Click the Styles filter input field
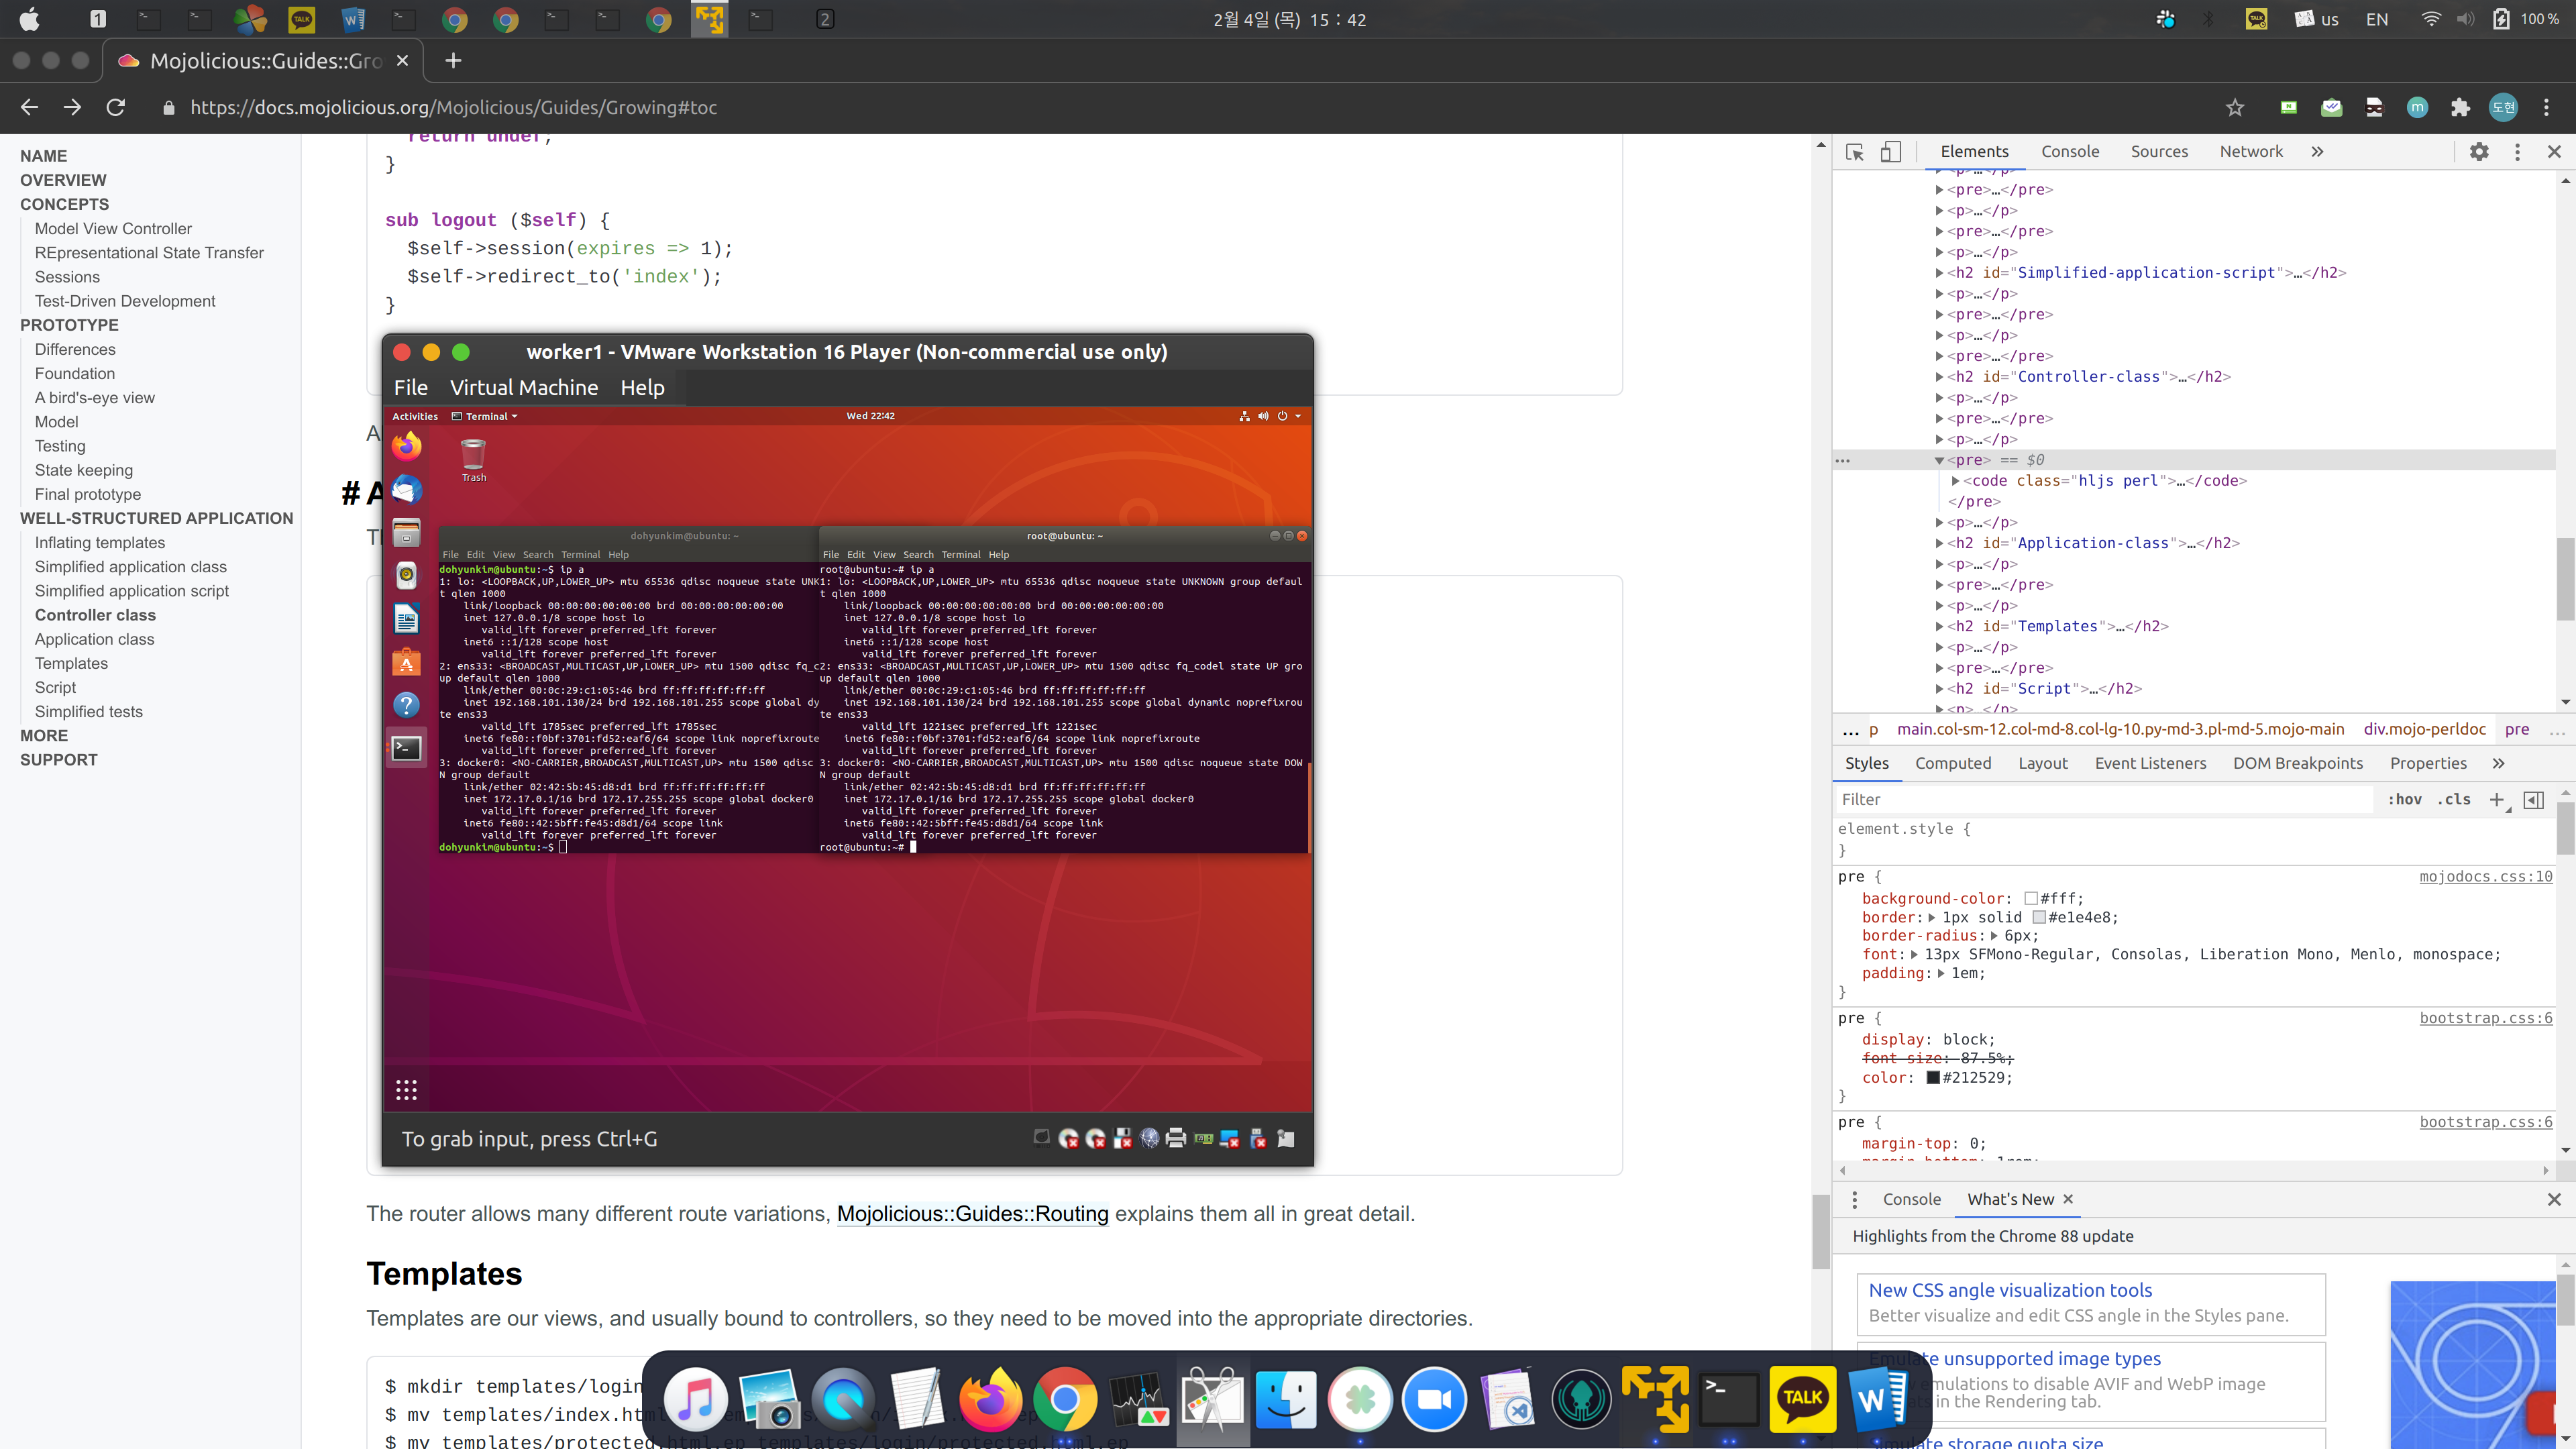 (2105, 799)
